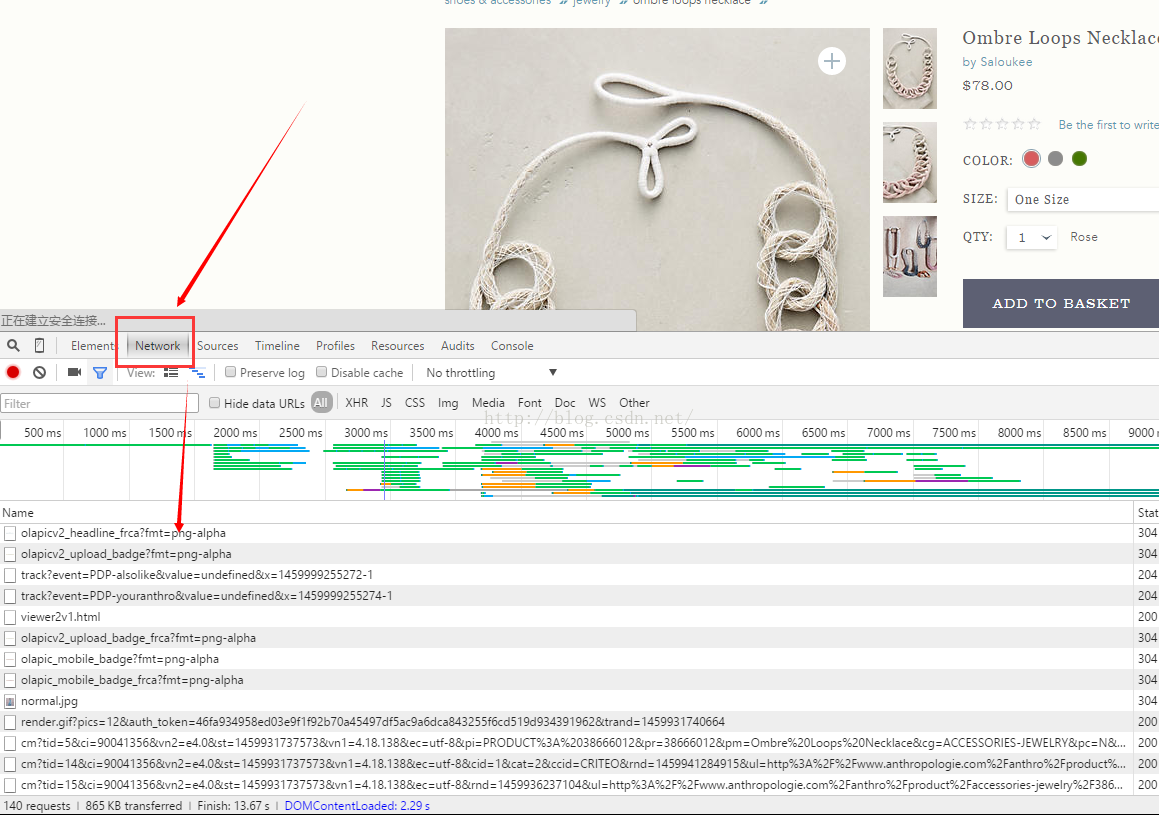Select the red color swatch

(x=1031, y=159)
